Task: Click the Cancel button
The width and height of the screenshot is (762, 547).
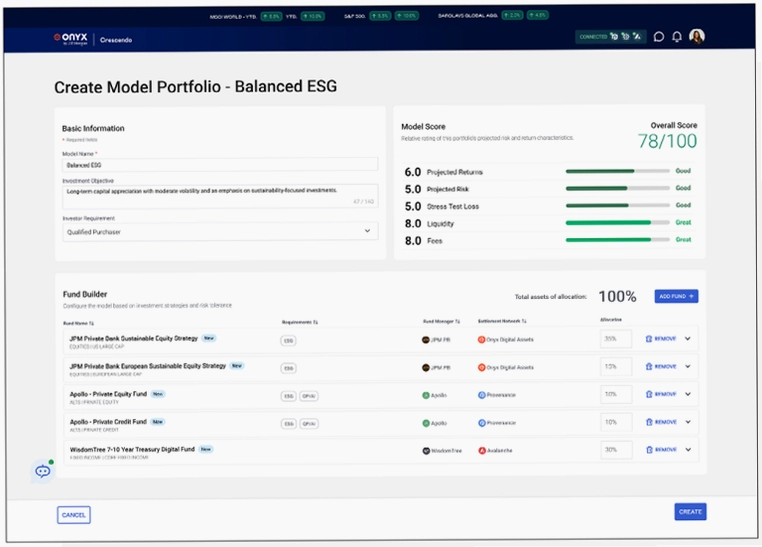Action: 74,515
